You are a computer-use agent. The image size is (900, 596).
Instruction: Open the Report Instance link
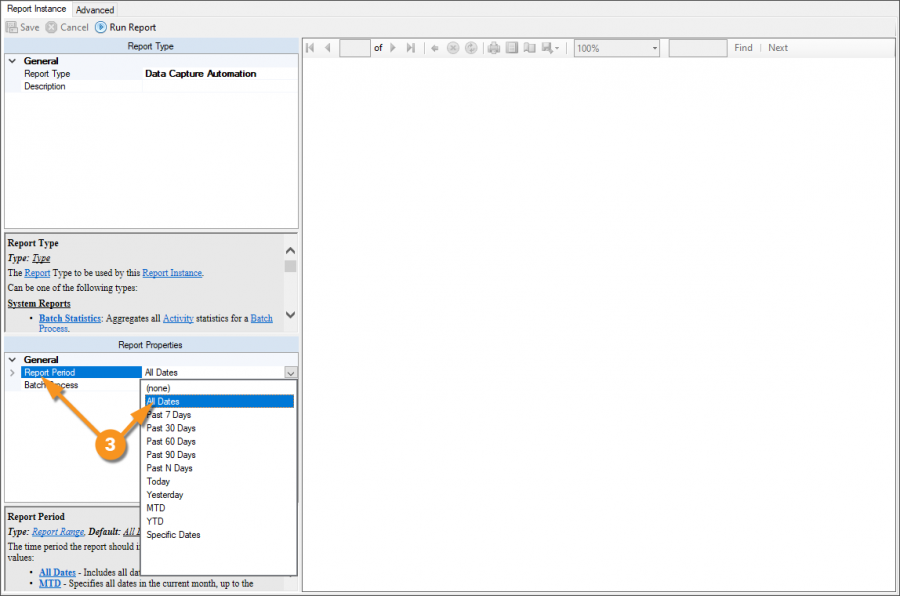coord(172,273)
